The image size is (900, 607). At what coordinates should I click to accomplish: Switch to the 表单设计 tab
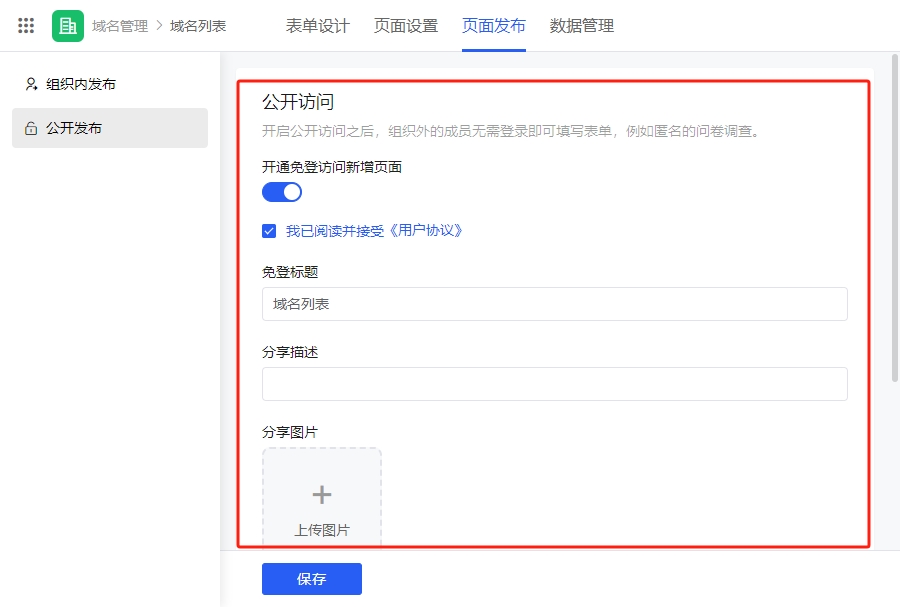pos(317,26)
